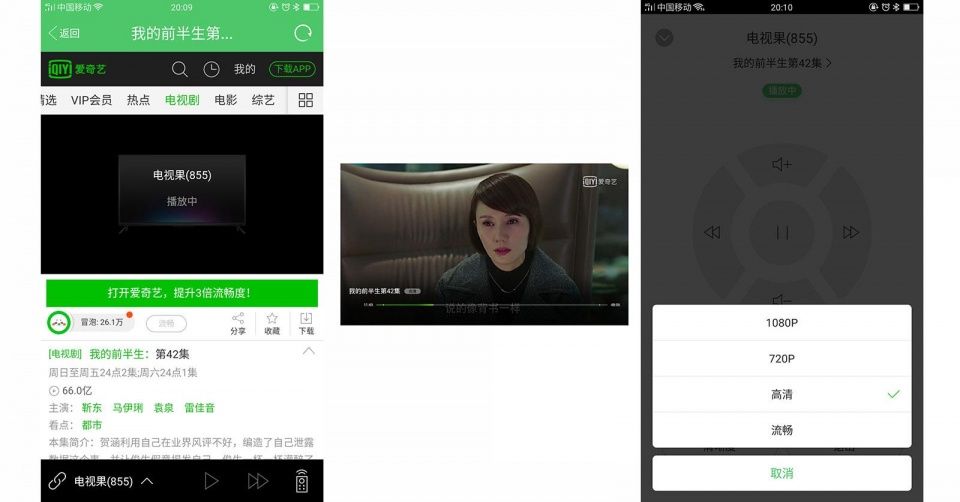
Task: Tap fast-forward icon on remote dial
Action: [x=851, y=232]
